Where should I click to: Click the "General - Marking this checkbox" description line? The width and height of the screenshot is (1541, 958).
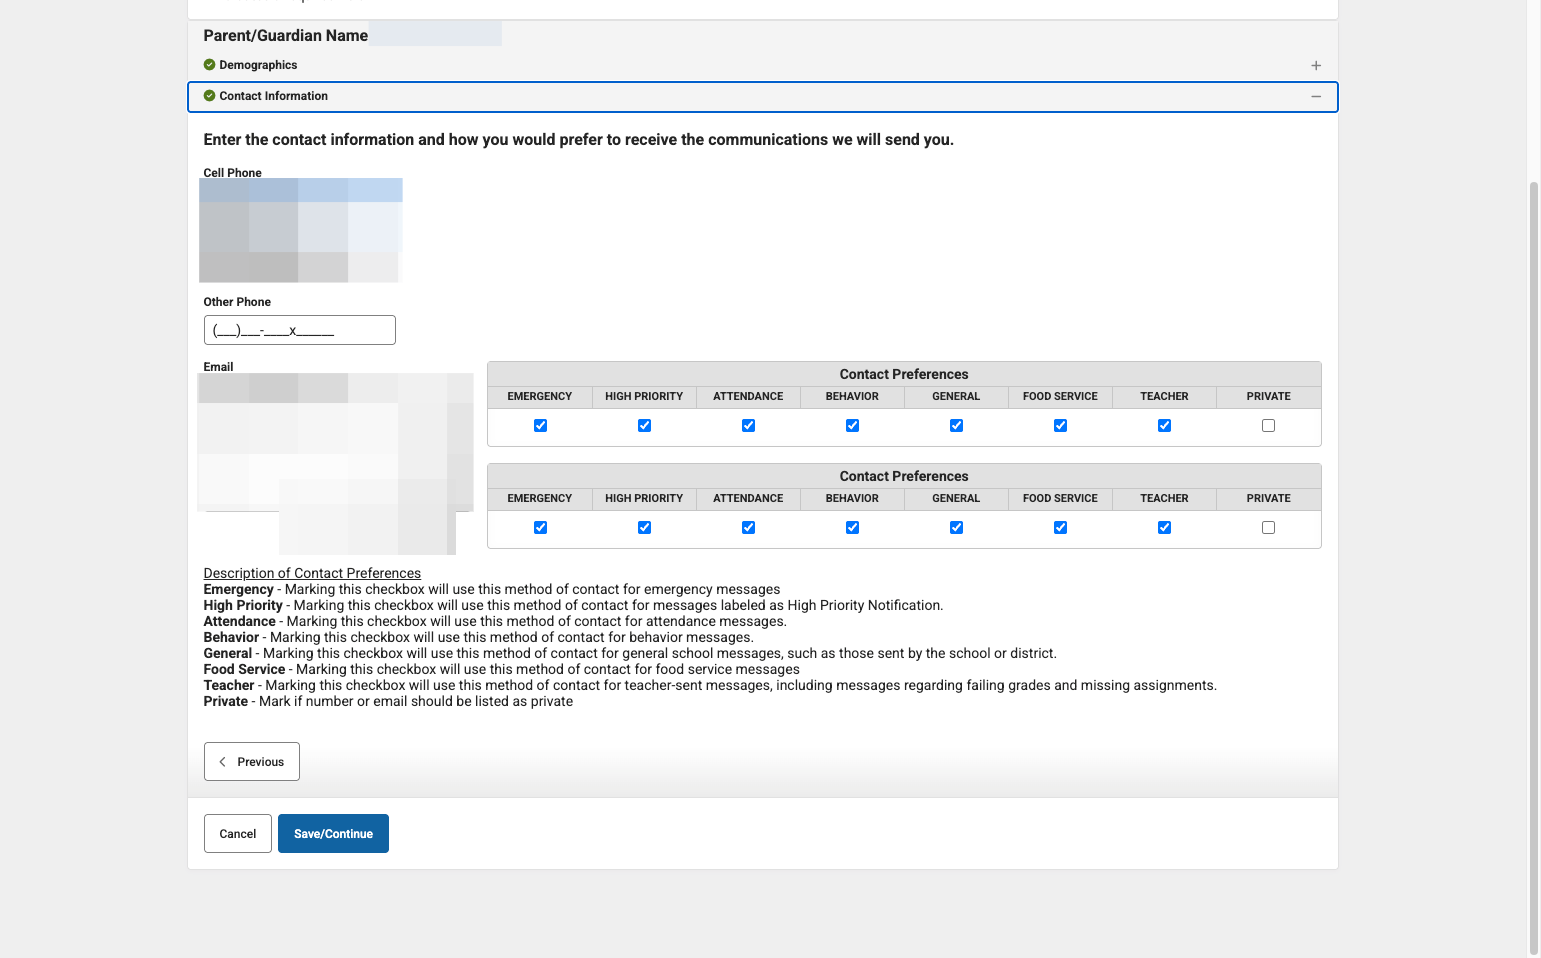[630, 654]
